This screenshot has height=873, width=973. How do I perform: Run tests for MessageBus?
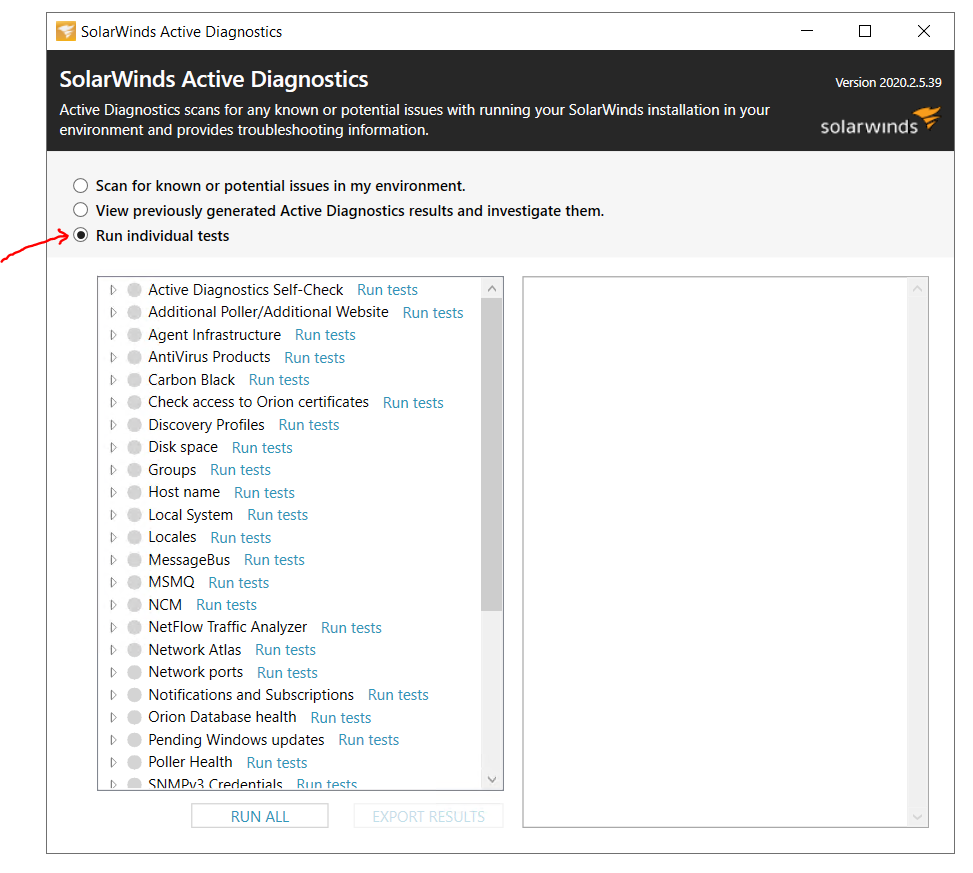tap(274, 560)
